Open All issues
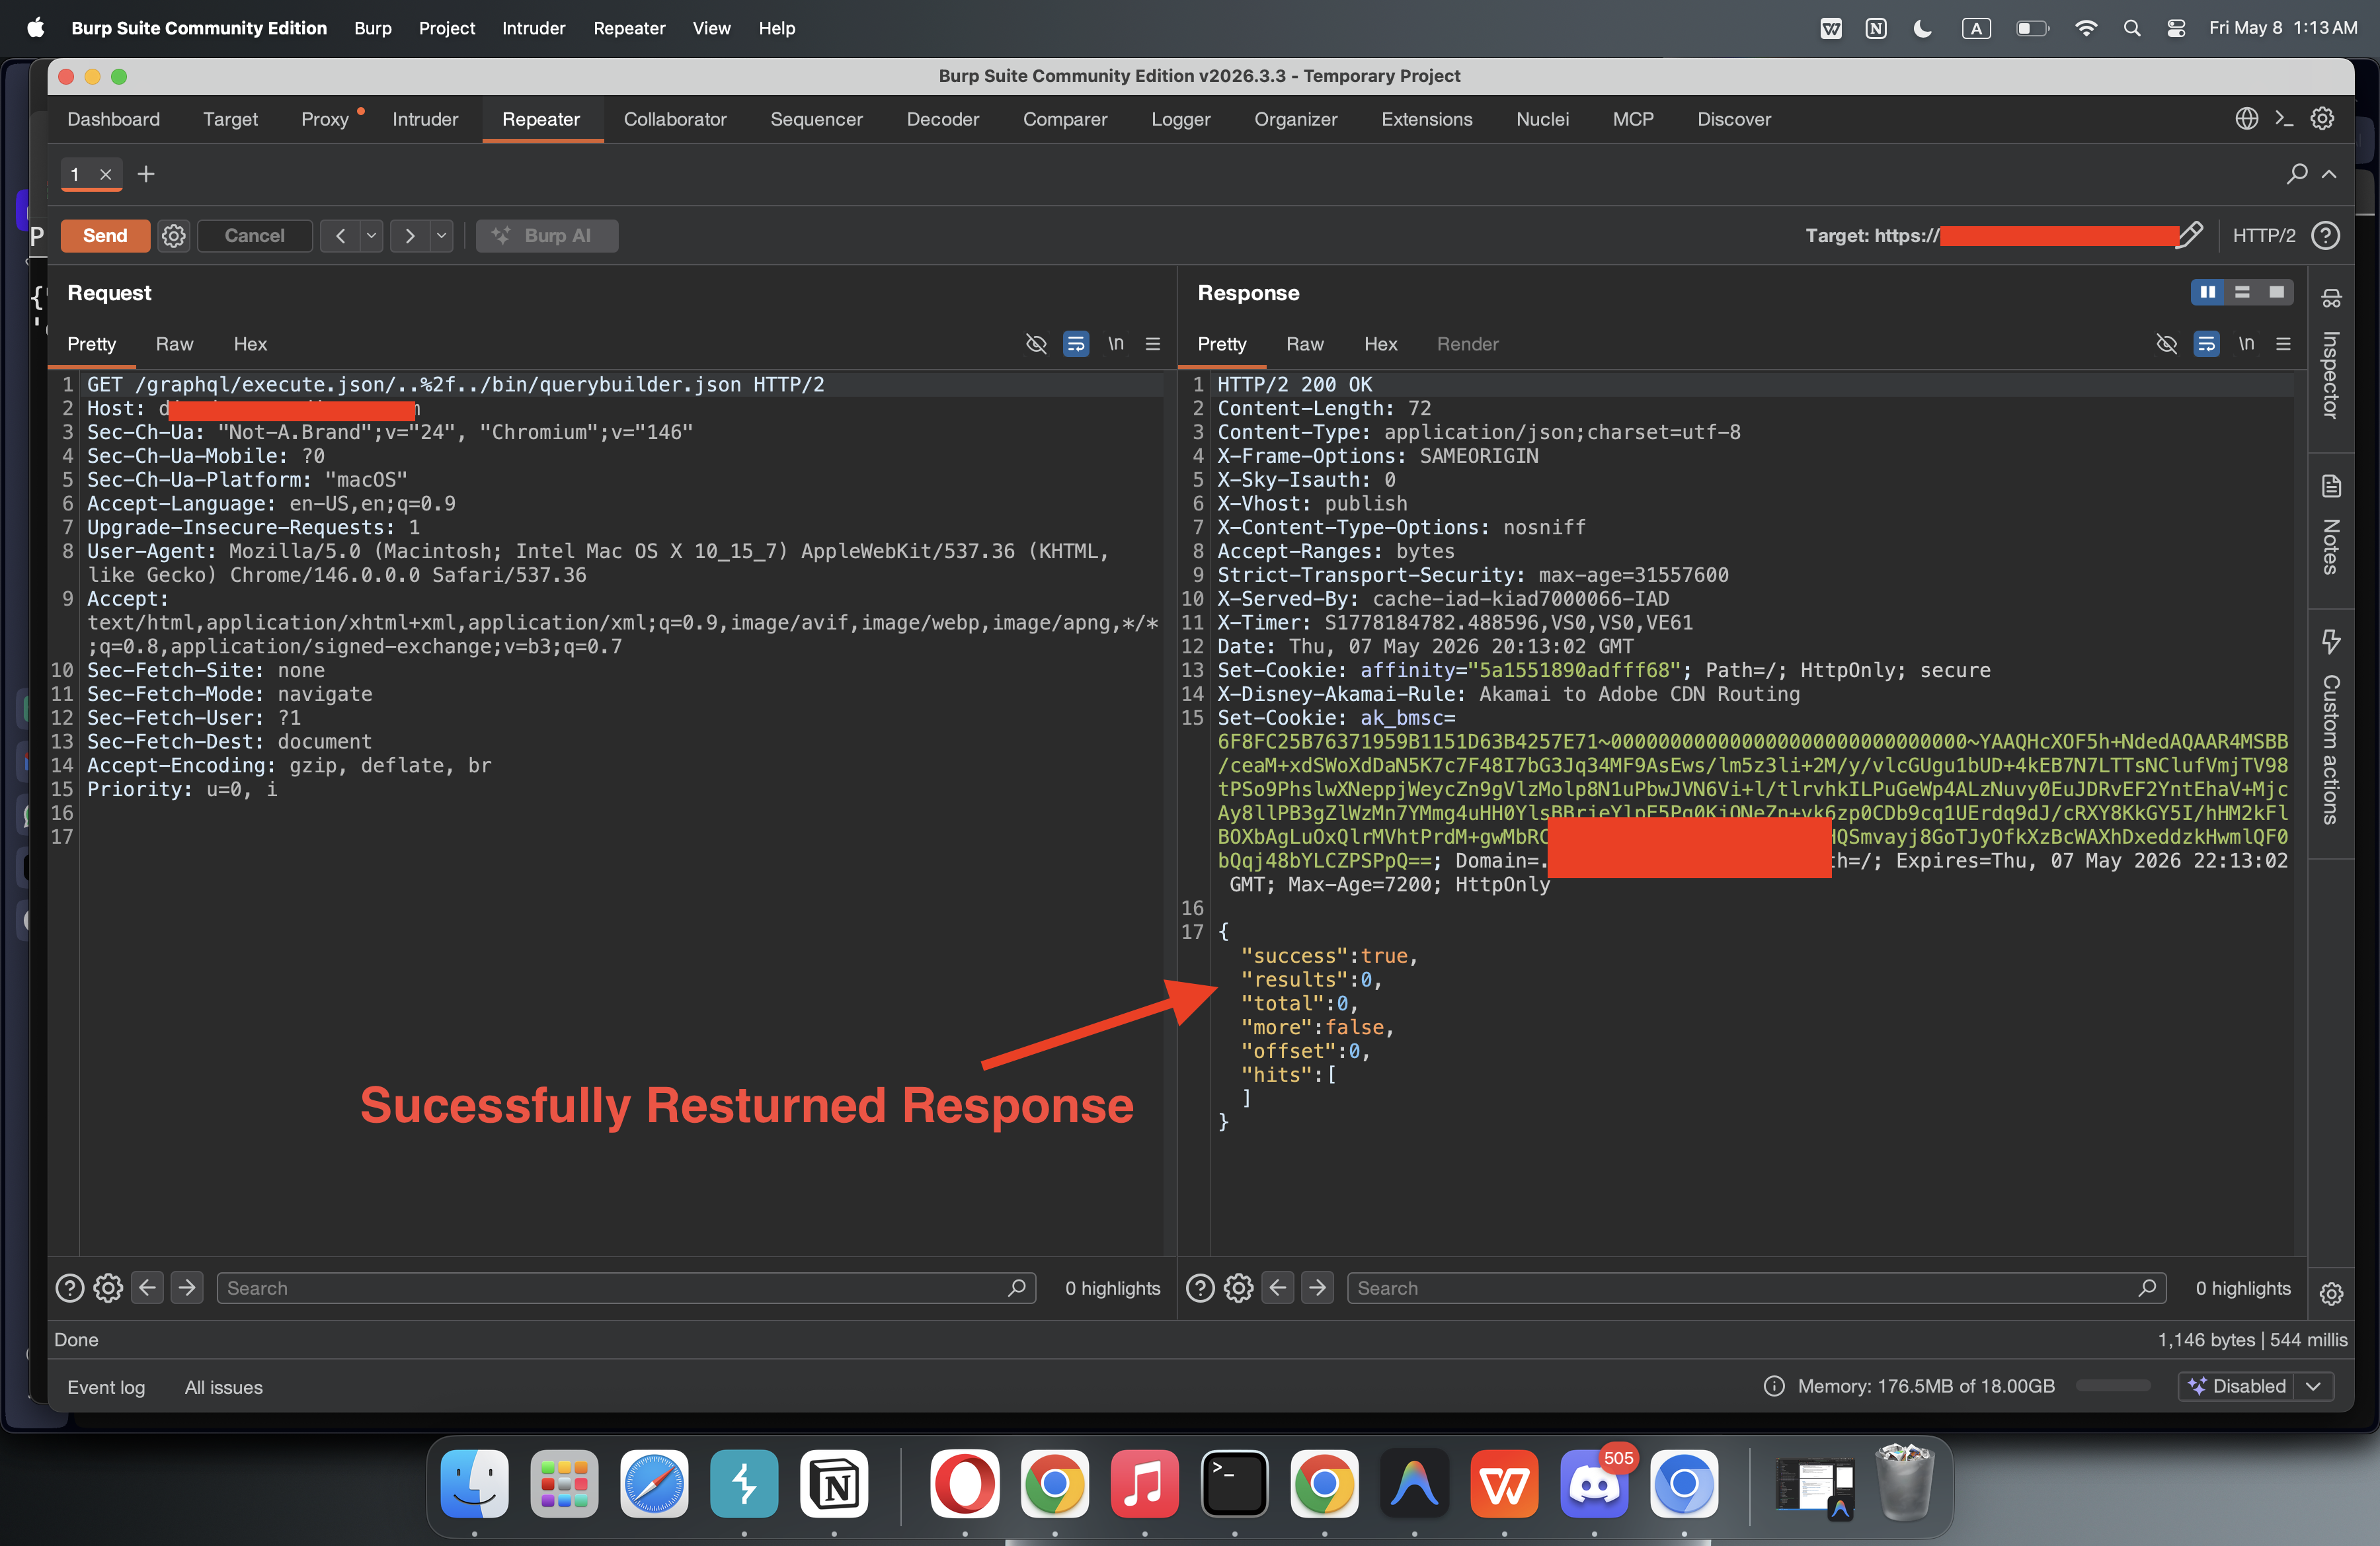Viewport: 2380px width, 1546px height. click(223, 1387)
